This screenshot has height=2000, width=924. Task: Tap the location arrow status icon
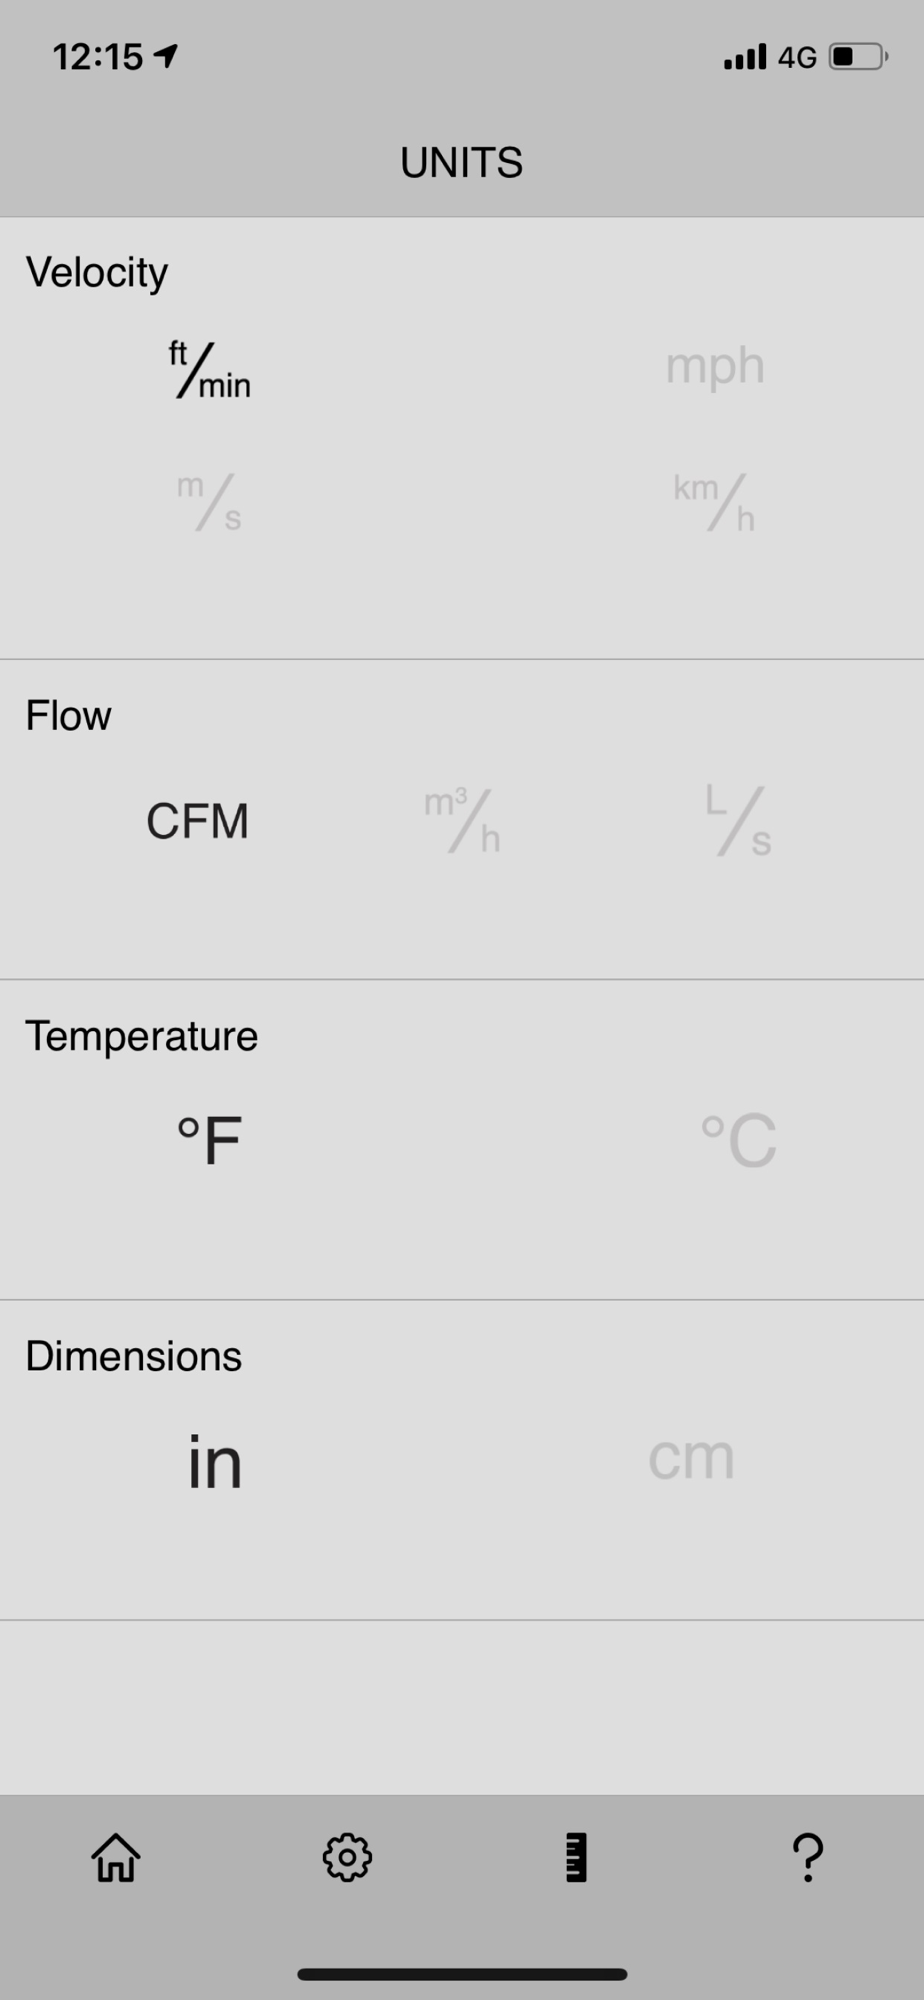point(166,56)
